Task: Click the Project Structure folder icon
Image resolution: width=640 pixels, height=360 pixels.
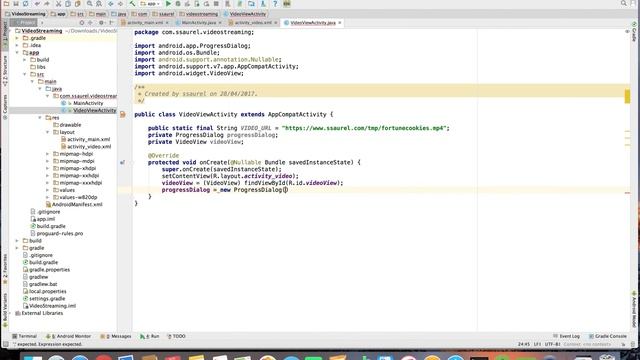Action: [x=251, y=4]
